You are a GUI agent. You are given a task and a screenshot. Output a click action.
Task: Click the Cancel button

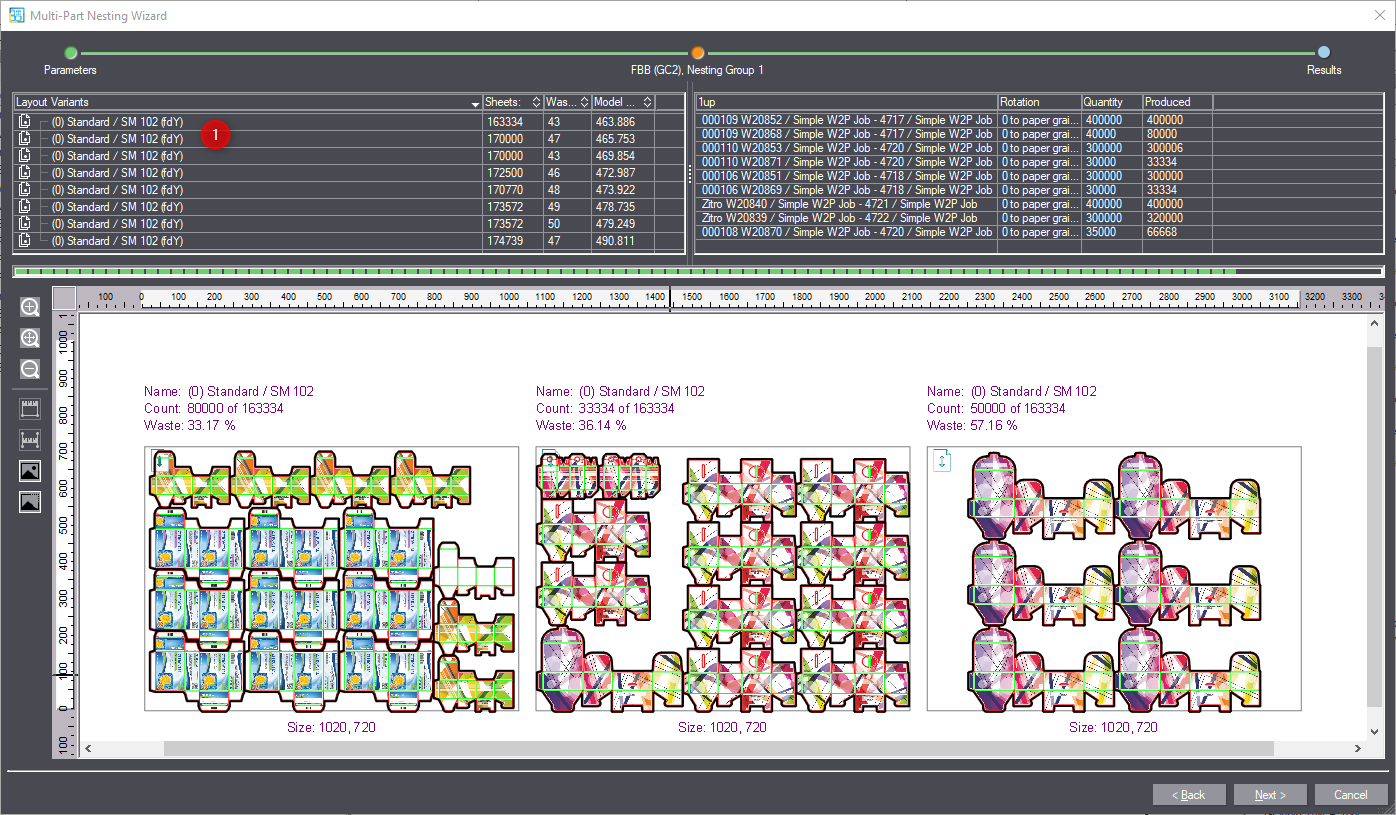click(1350, 794)
